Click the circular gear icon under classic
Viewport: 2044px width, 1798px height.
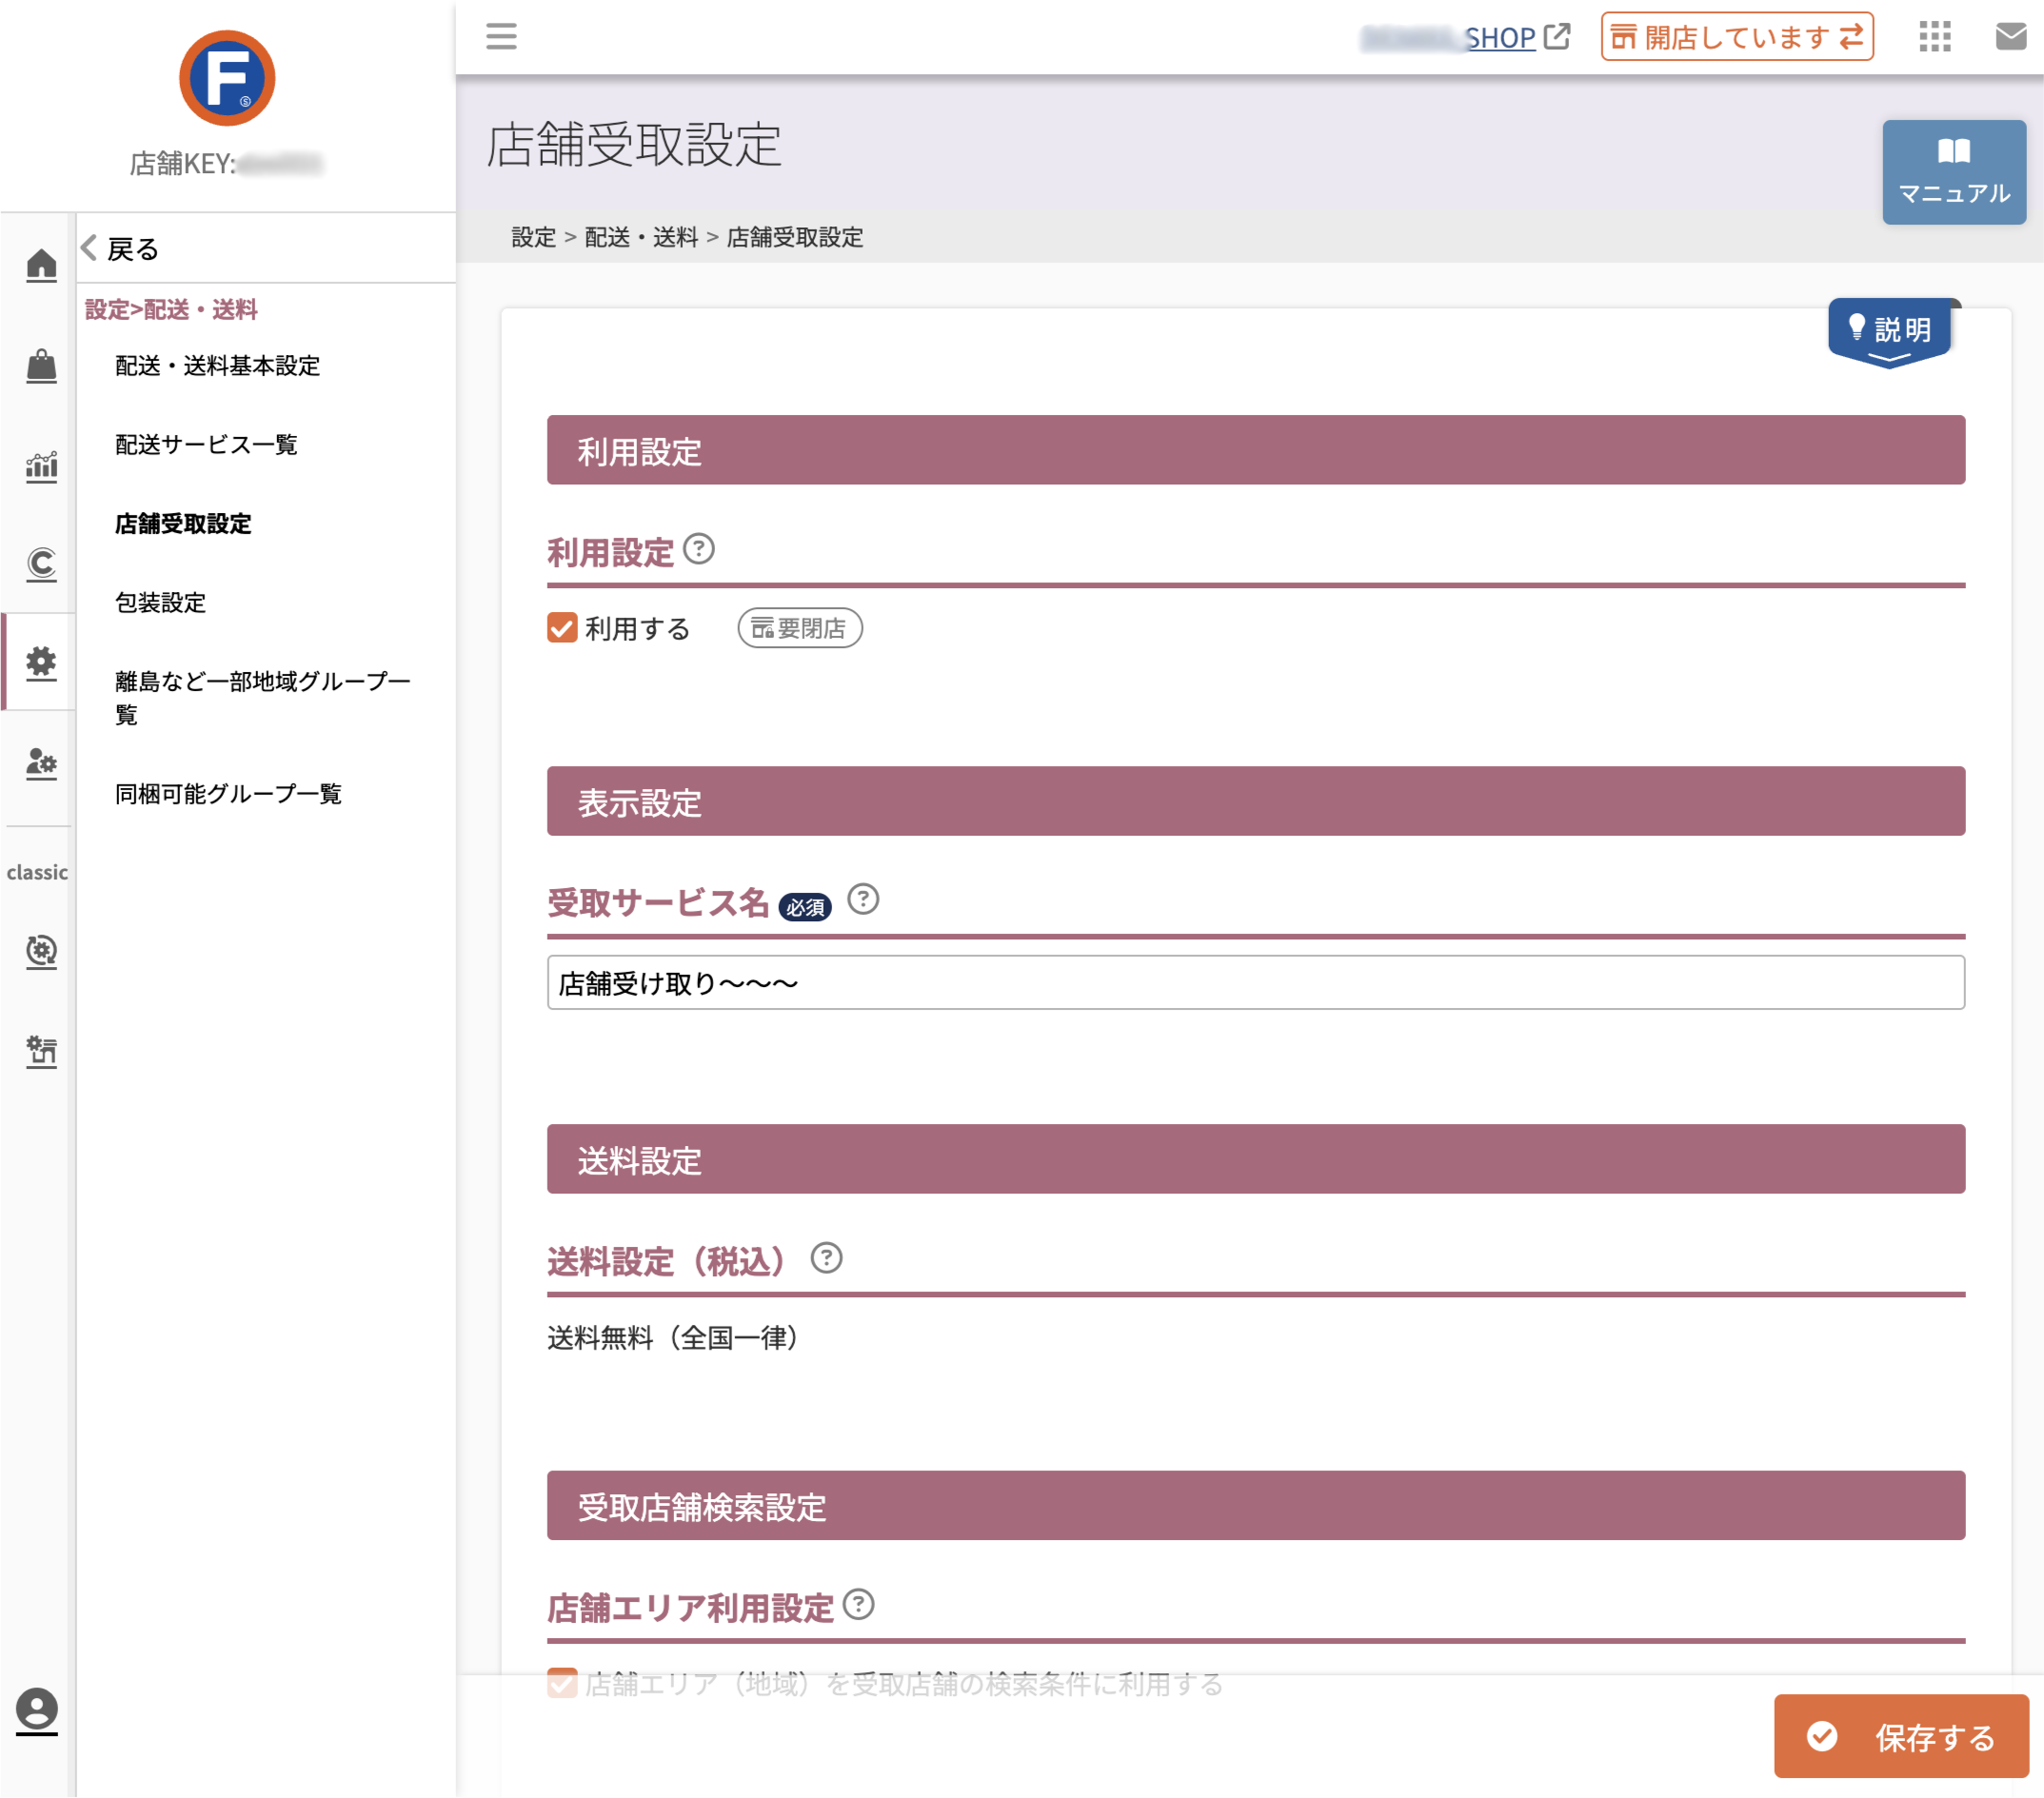[x=41, y=951]
